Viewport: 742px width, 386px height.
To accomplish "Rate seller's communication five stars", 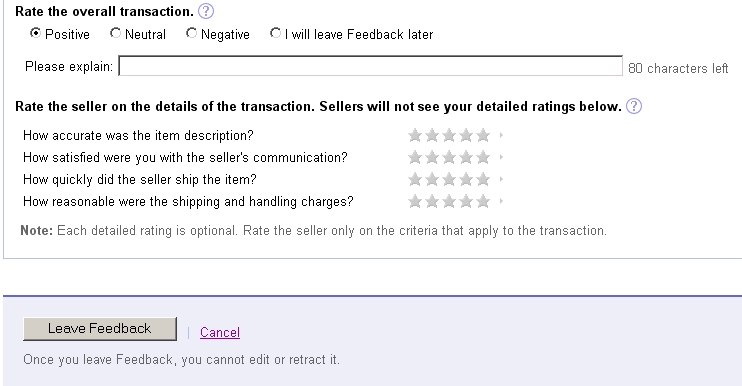I will coord(483,157).
